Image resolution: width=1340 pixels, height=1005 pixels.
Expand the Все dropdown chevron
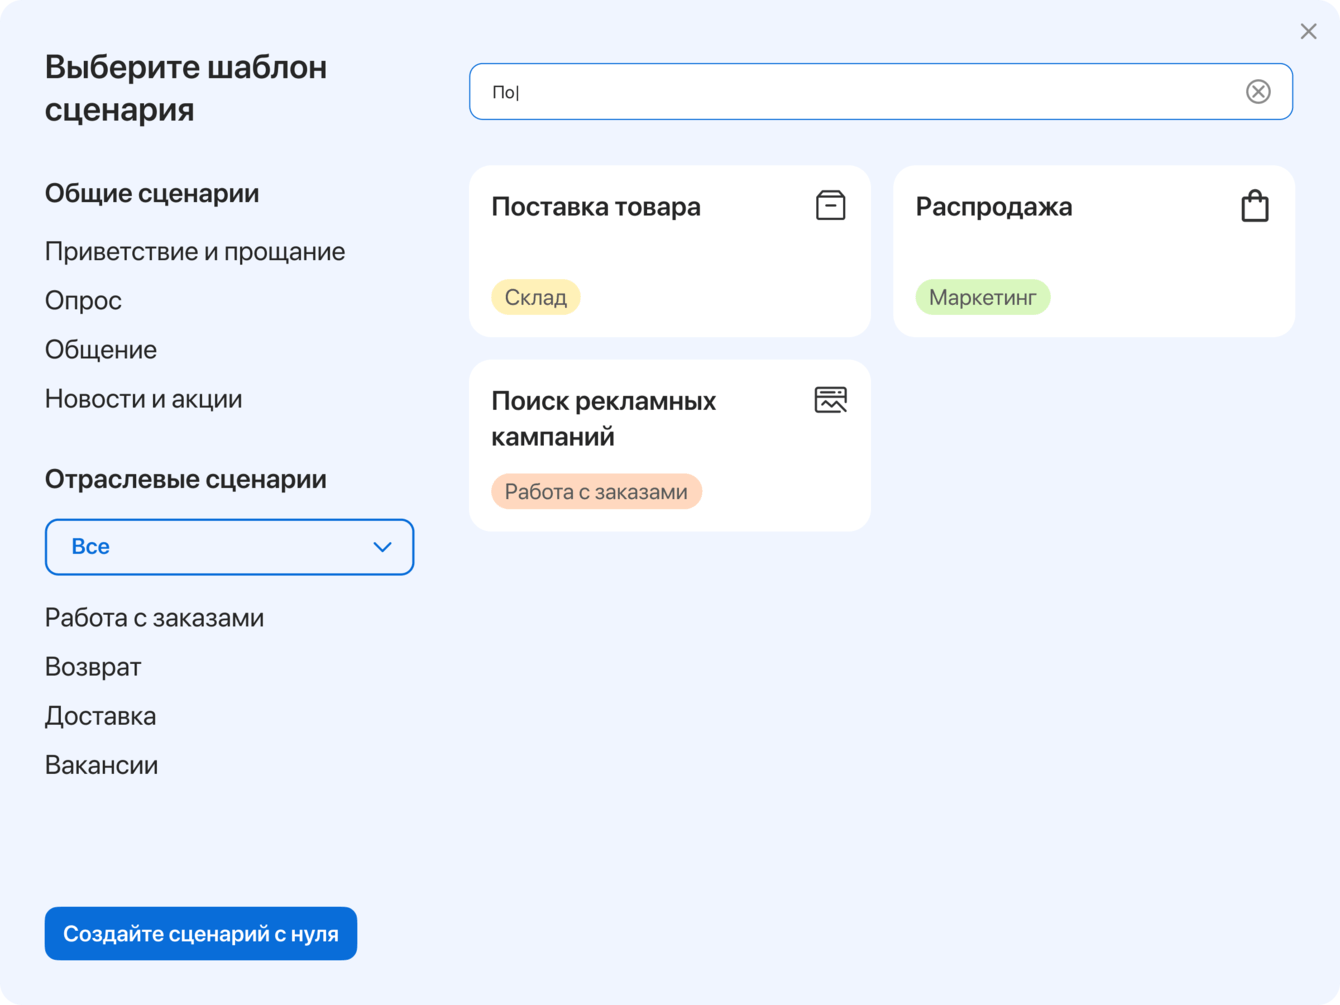(x=382, y=547)
